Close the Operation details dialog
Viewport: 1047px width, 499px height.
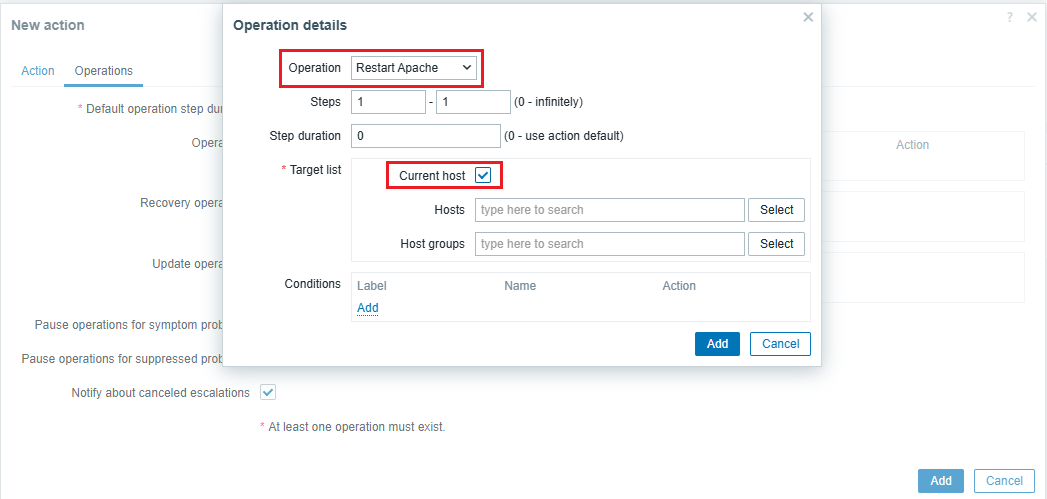(x=808, y=17)
